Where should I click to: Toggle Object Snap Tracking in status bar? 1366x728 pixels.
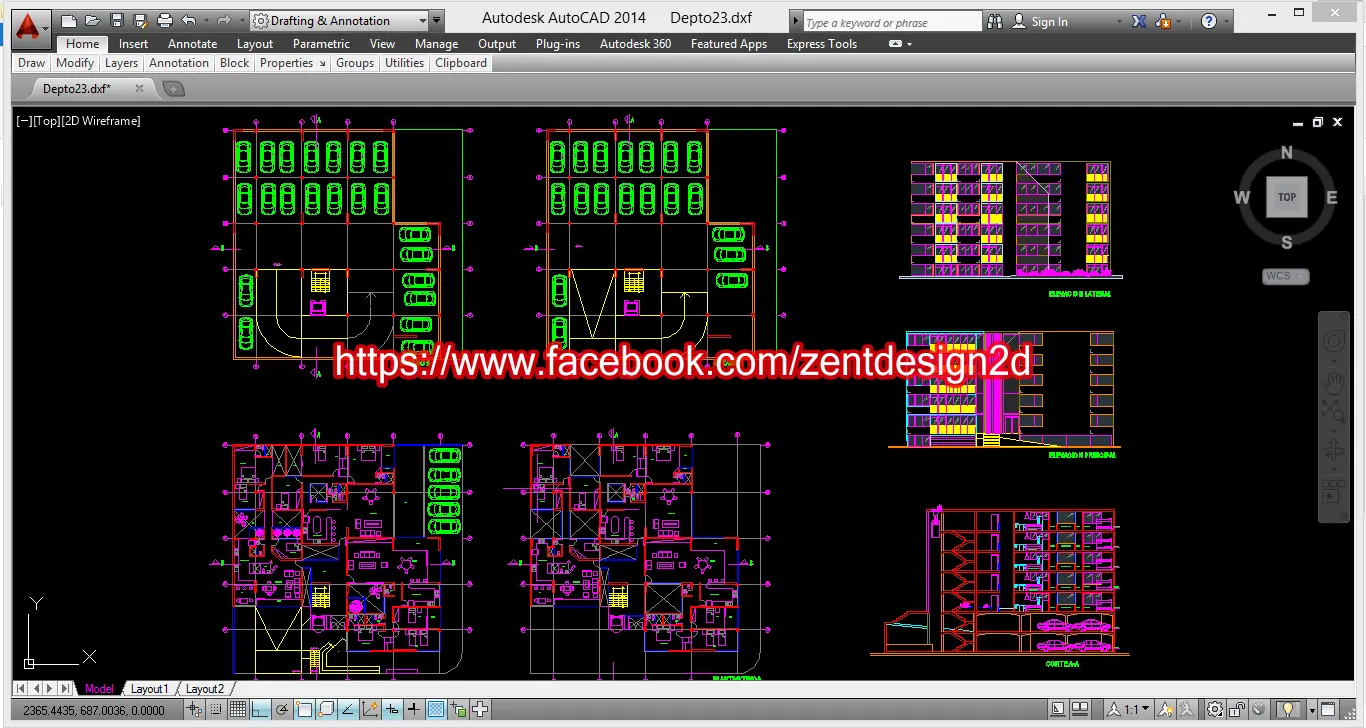pos(349,710)
